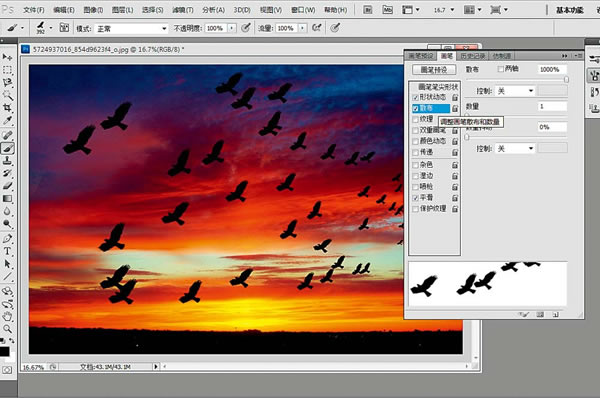600x398 pixels.
Task: Select the Quick Selection tool
Action: [x=7, y=95]
